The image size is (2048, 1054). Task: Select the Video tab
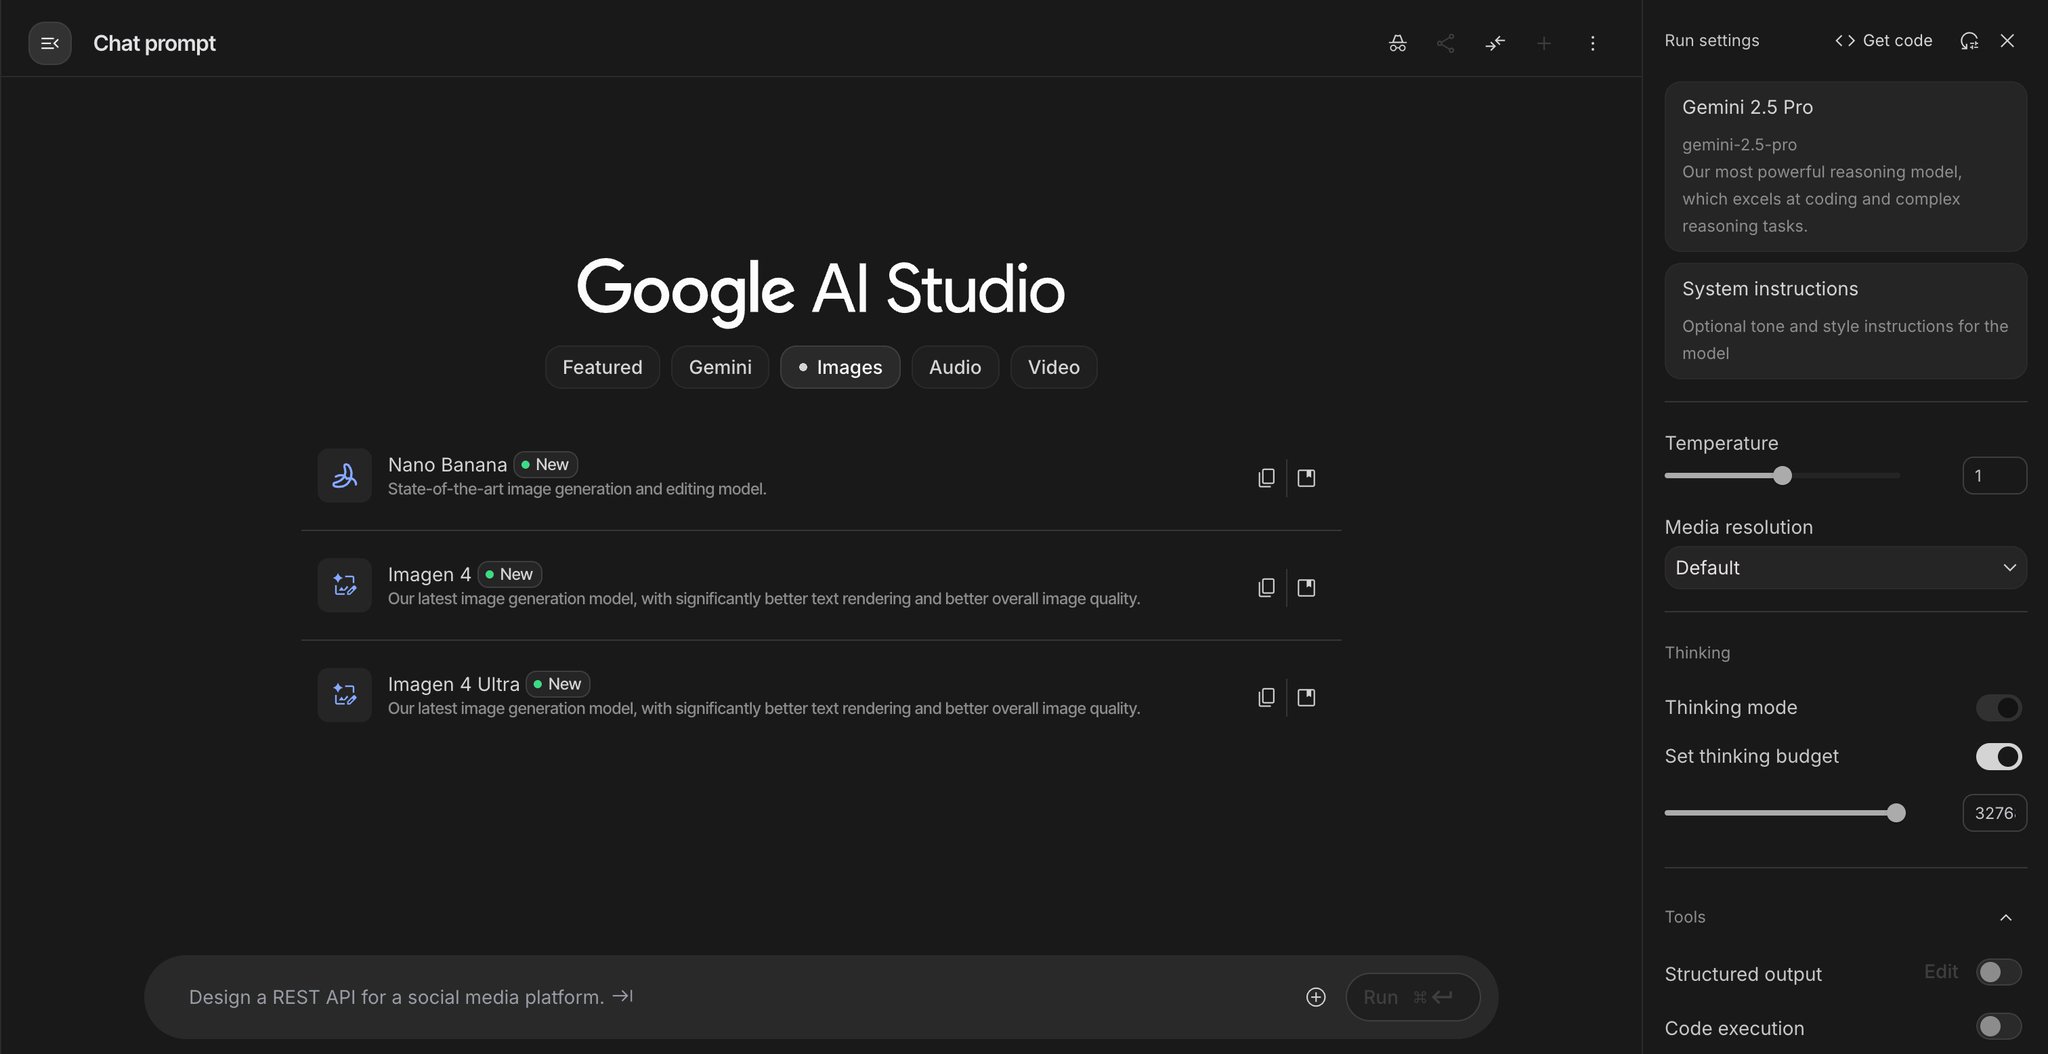(1054, 367)
